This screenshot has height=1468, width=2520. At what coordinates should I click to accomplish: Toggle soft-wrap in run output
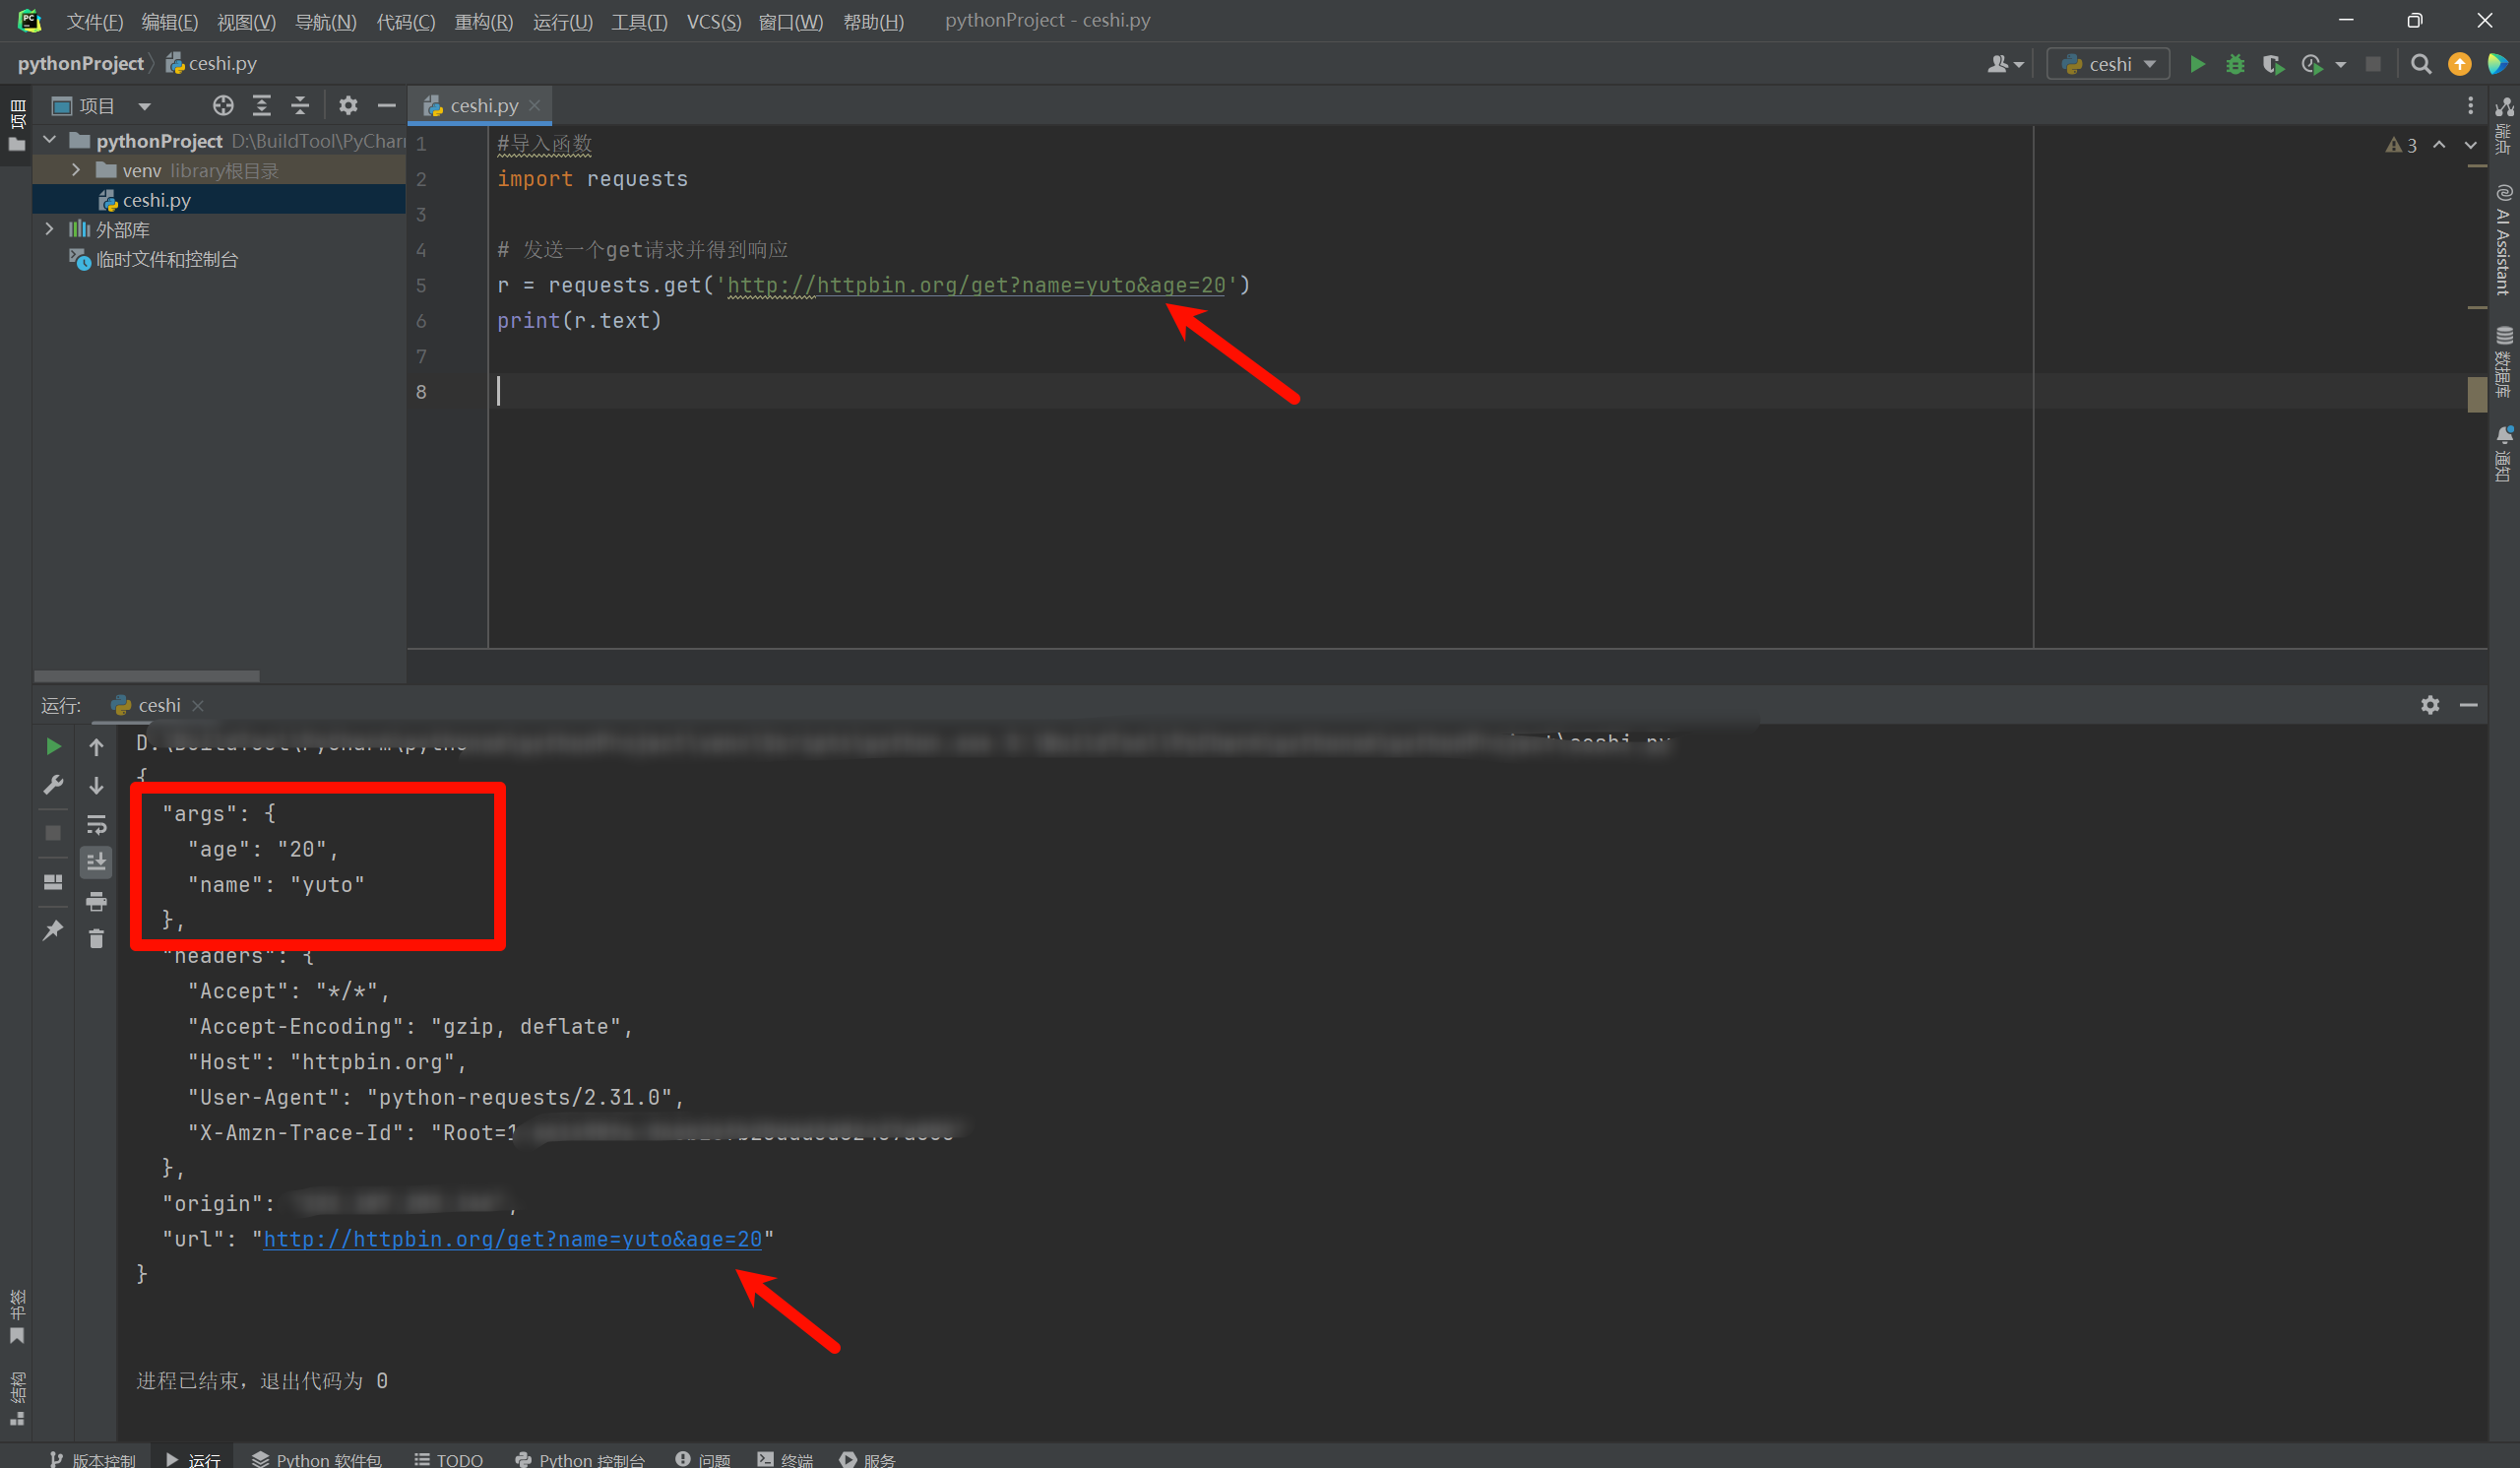click(96, 824)
